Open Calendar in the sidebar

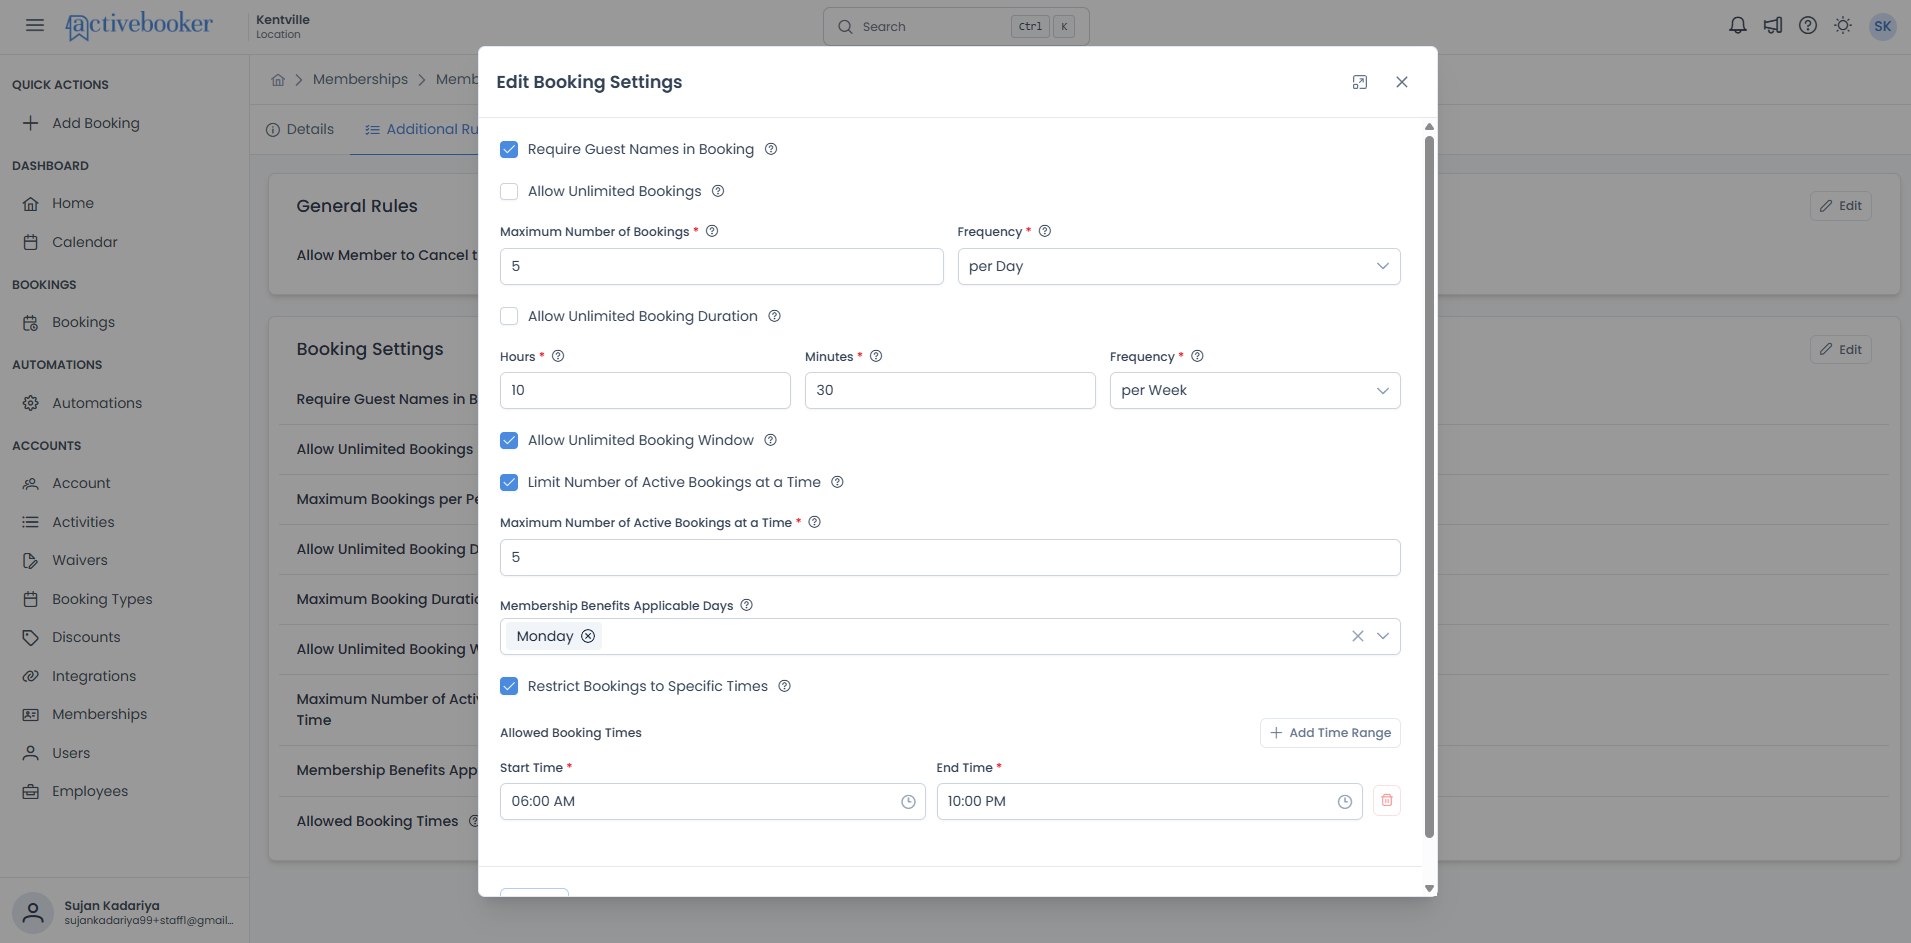(85, 242)
